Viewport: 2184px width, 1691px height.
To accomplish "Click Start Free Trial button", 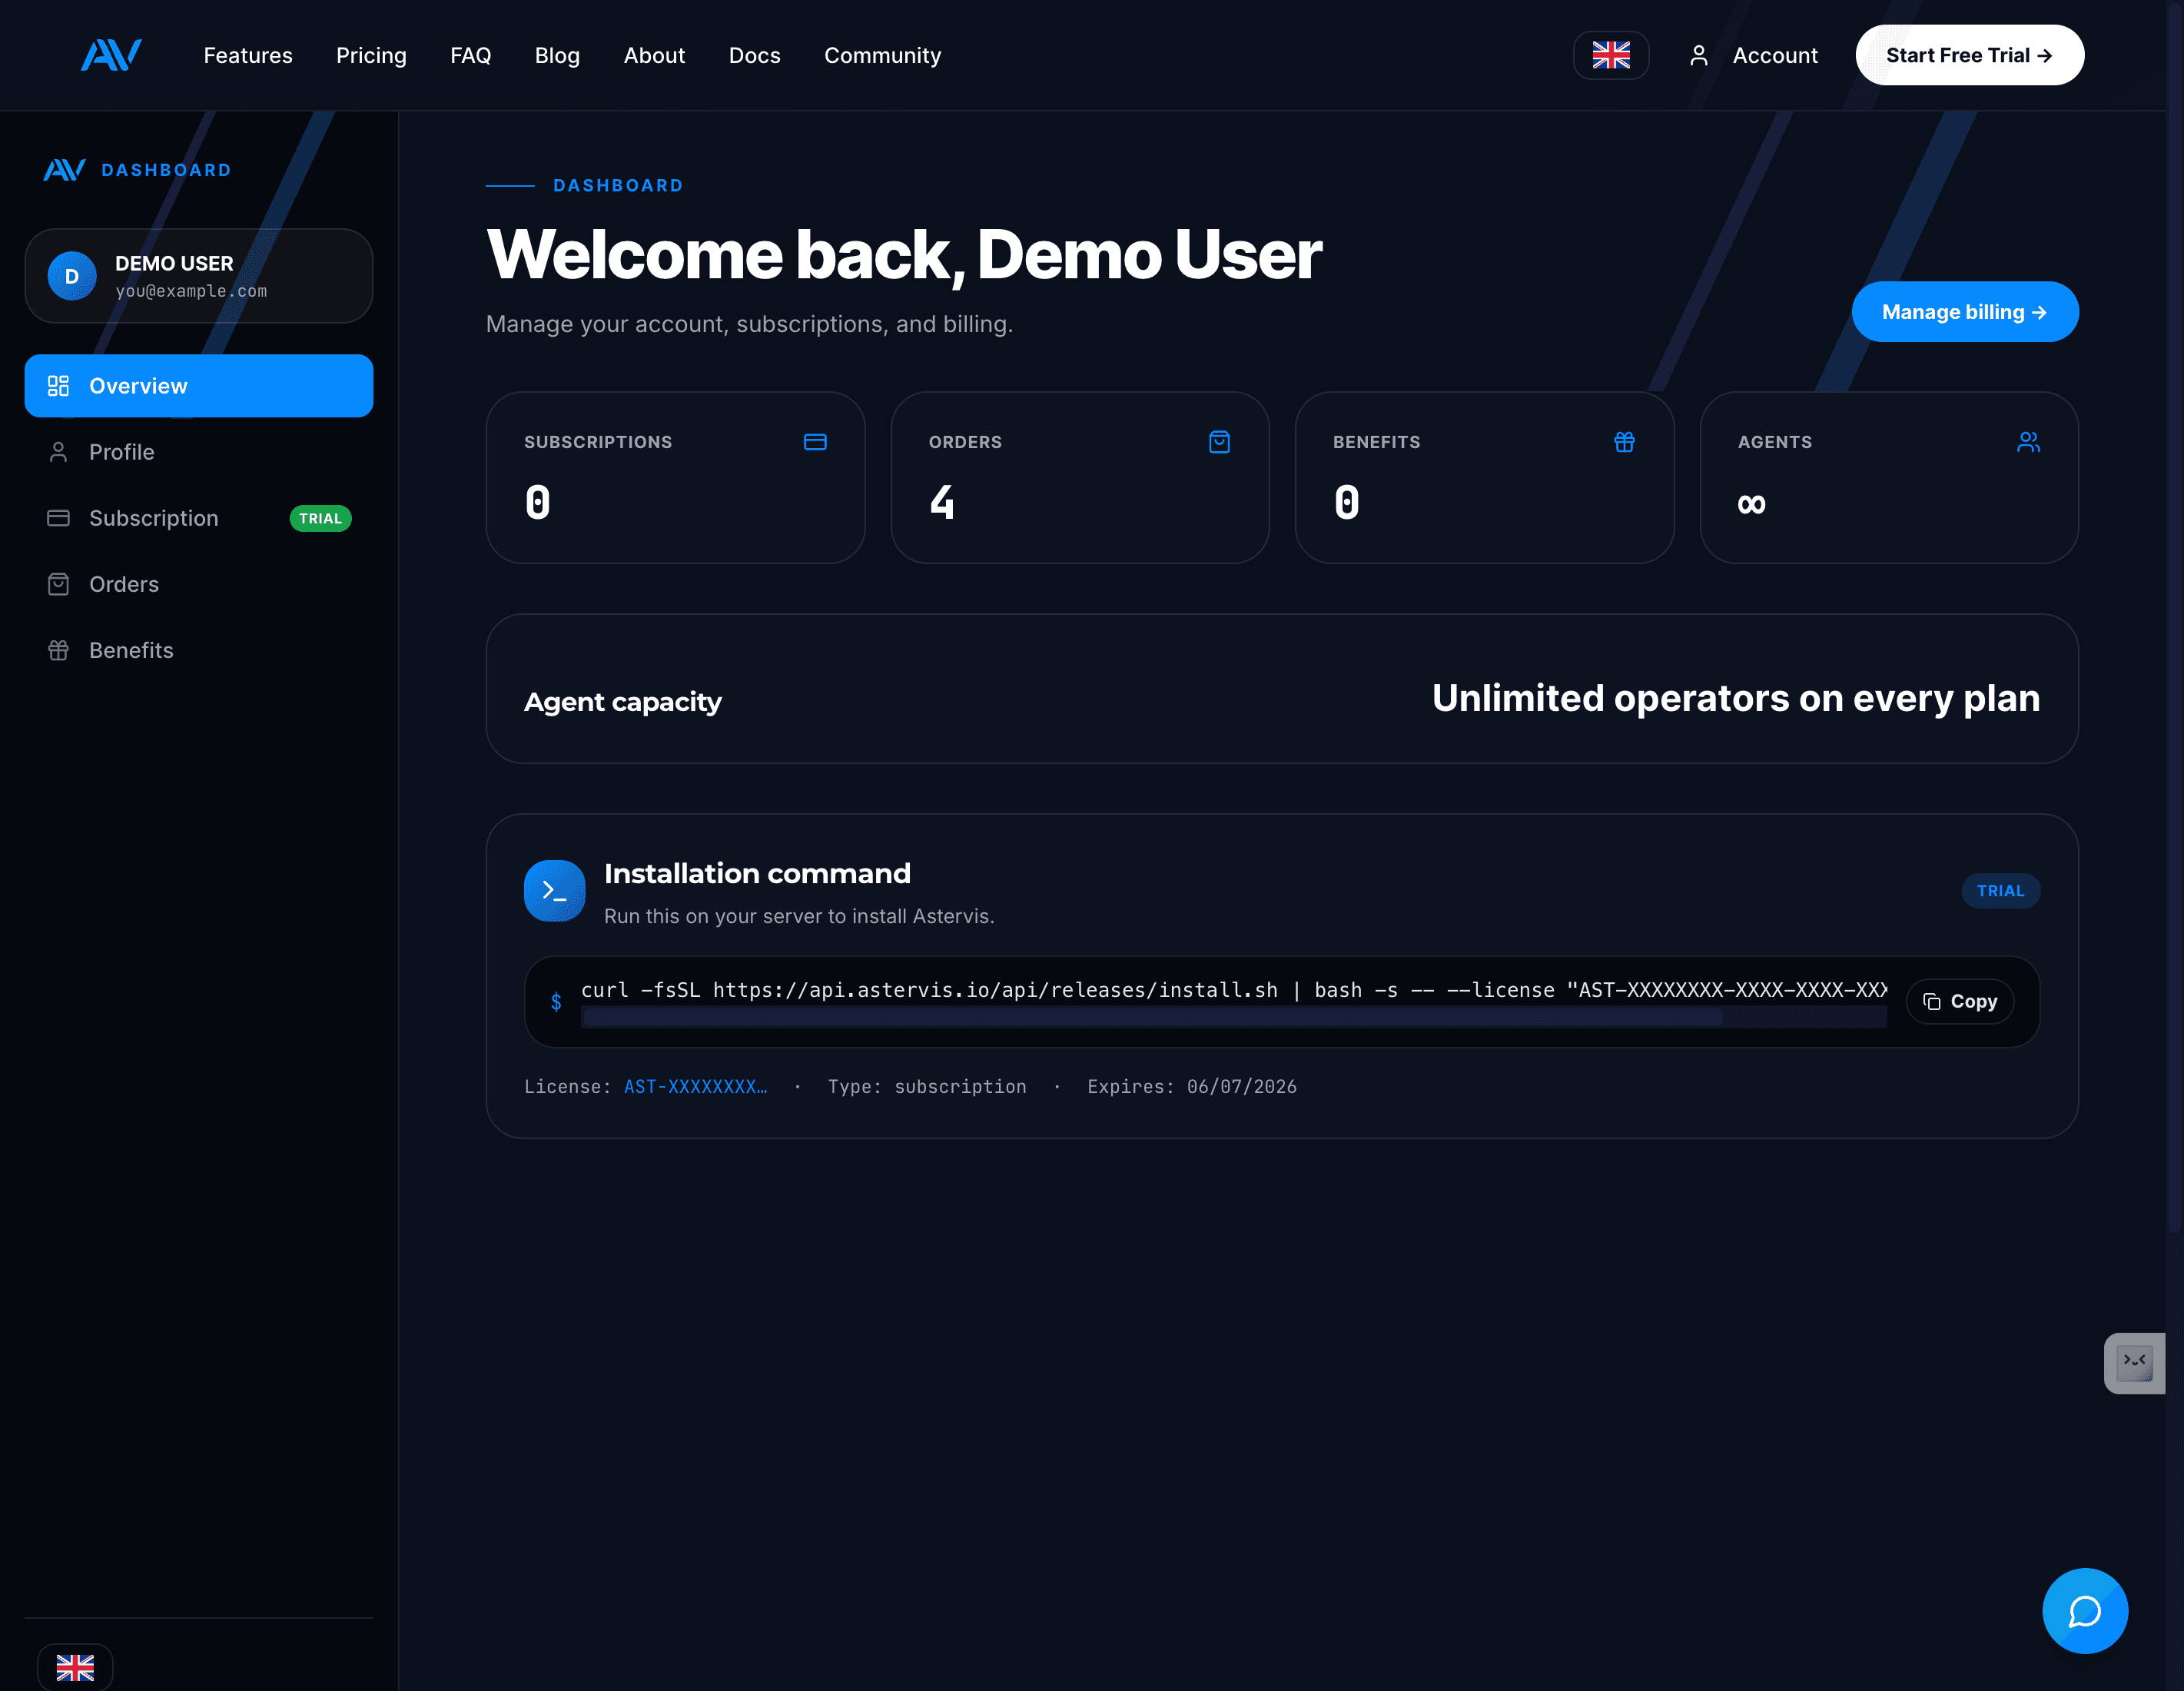I will pyautogui.click(x=1969, y=55).
